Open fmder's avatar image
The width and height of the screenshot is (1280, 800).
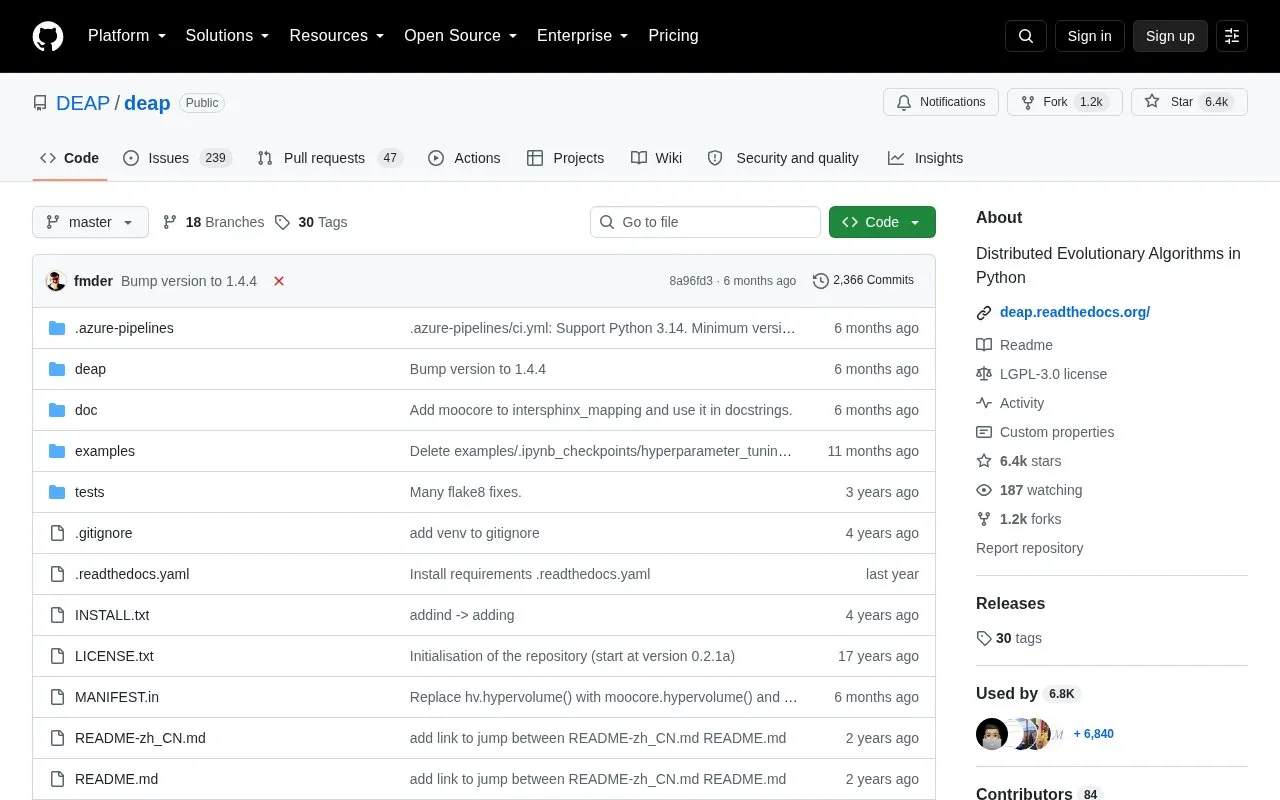(56, 281)
